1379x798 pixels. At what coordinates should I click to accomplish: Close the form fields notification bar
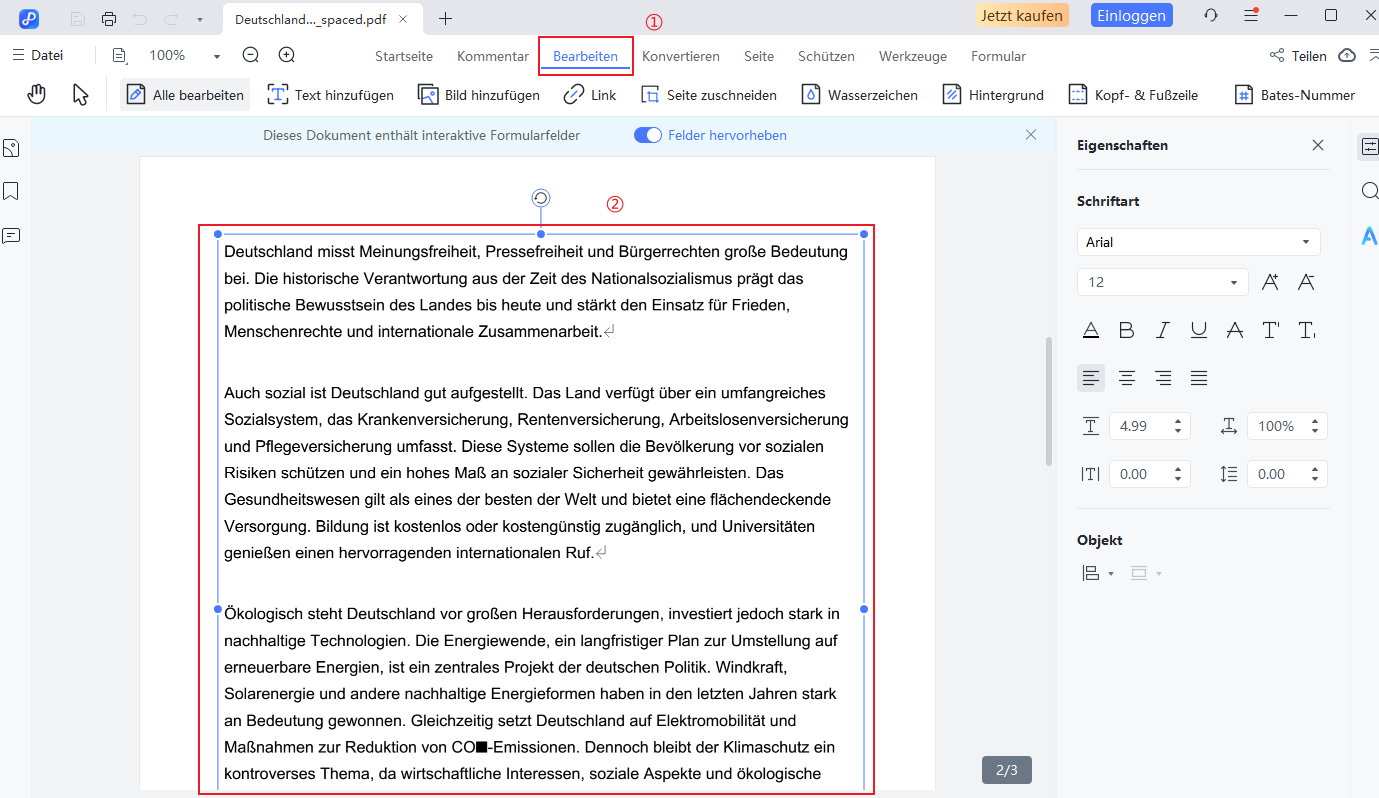point(1031,135)
